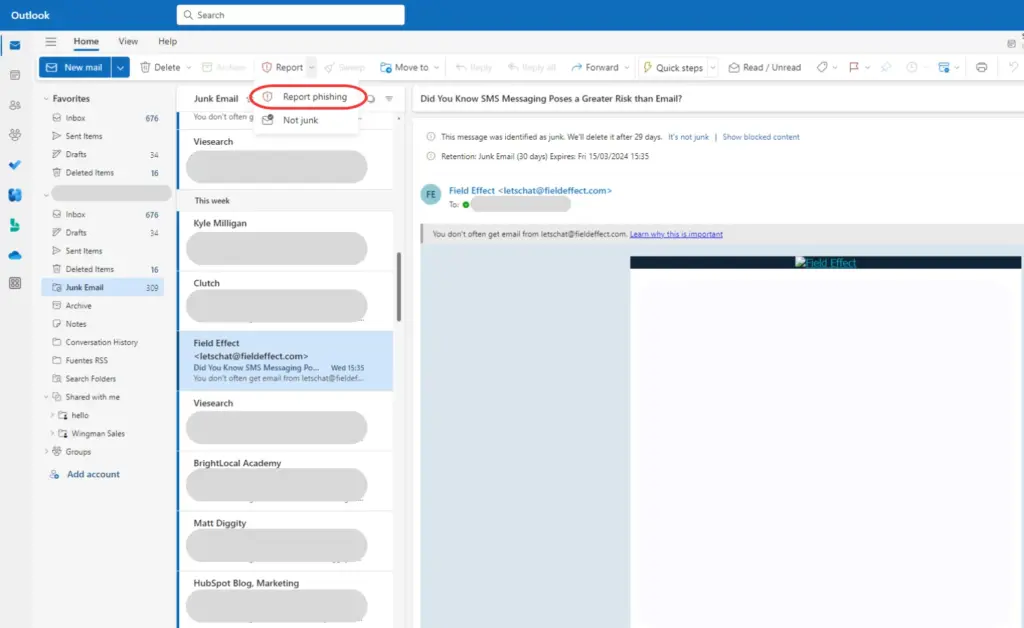Open the More apps grid icon
Screen dimensions: 1024x628
click(x=15, y=283)
